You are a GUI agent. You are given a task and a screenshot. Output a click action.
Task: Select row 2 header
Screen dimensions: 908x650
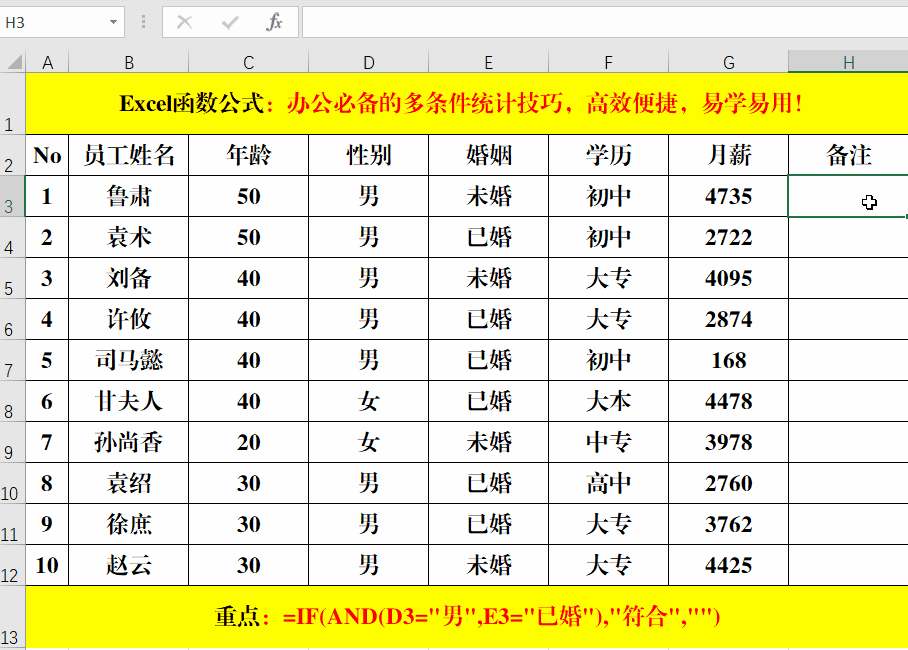point(12,155)
